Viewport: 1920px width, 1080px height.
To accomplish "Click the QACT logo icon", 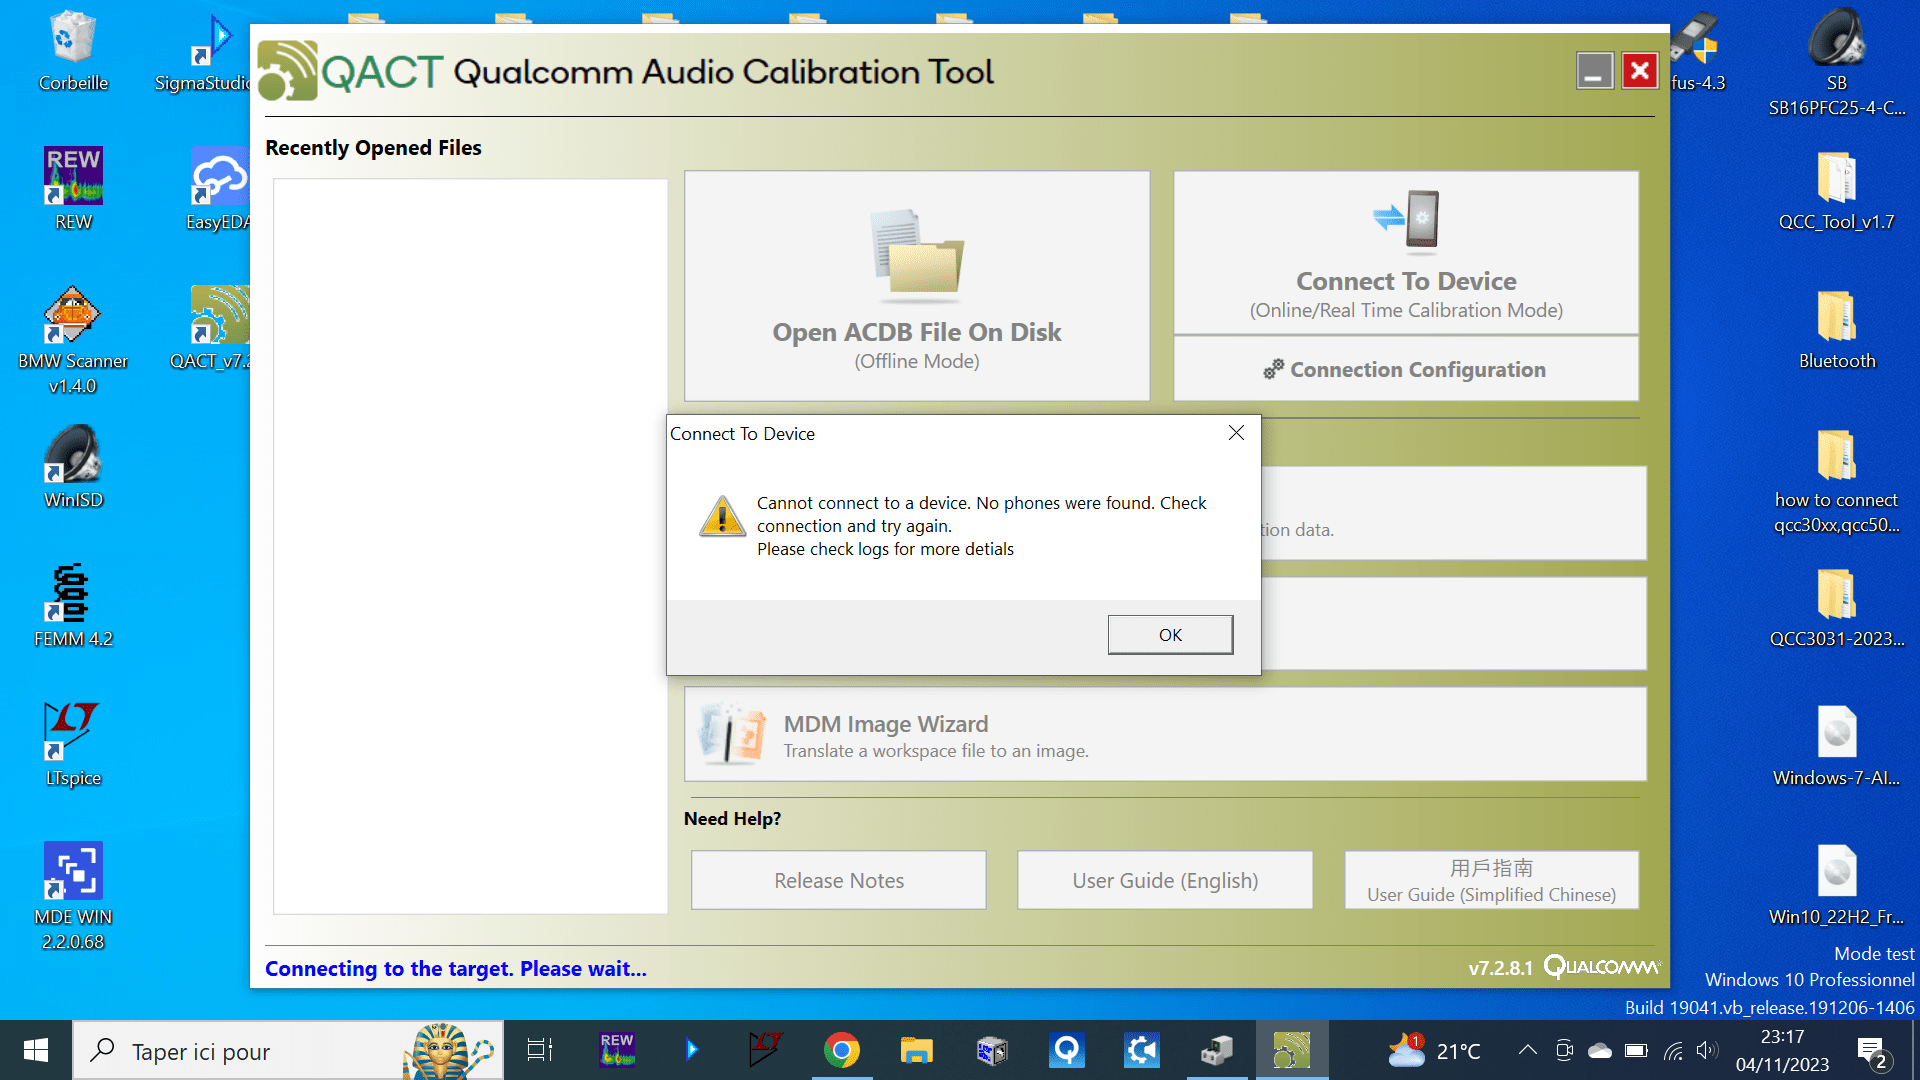I will (x=288, y=71).
